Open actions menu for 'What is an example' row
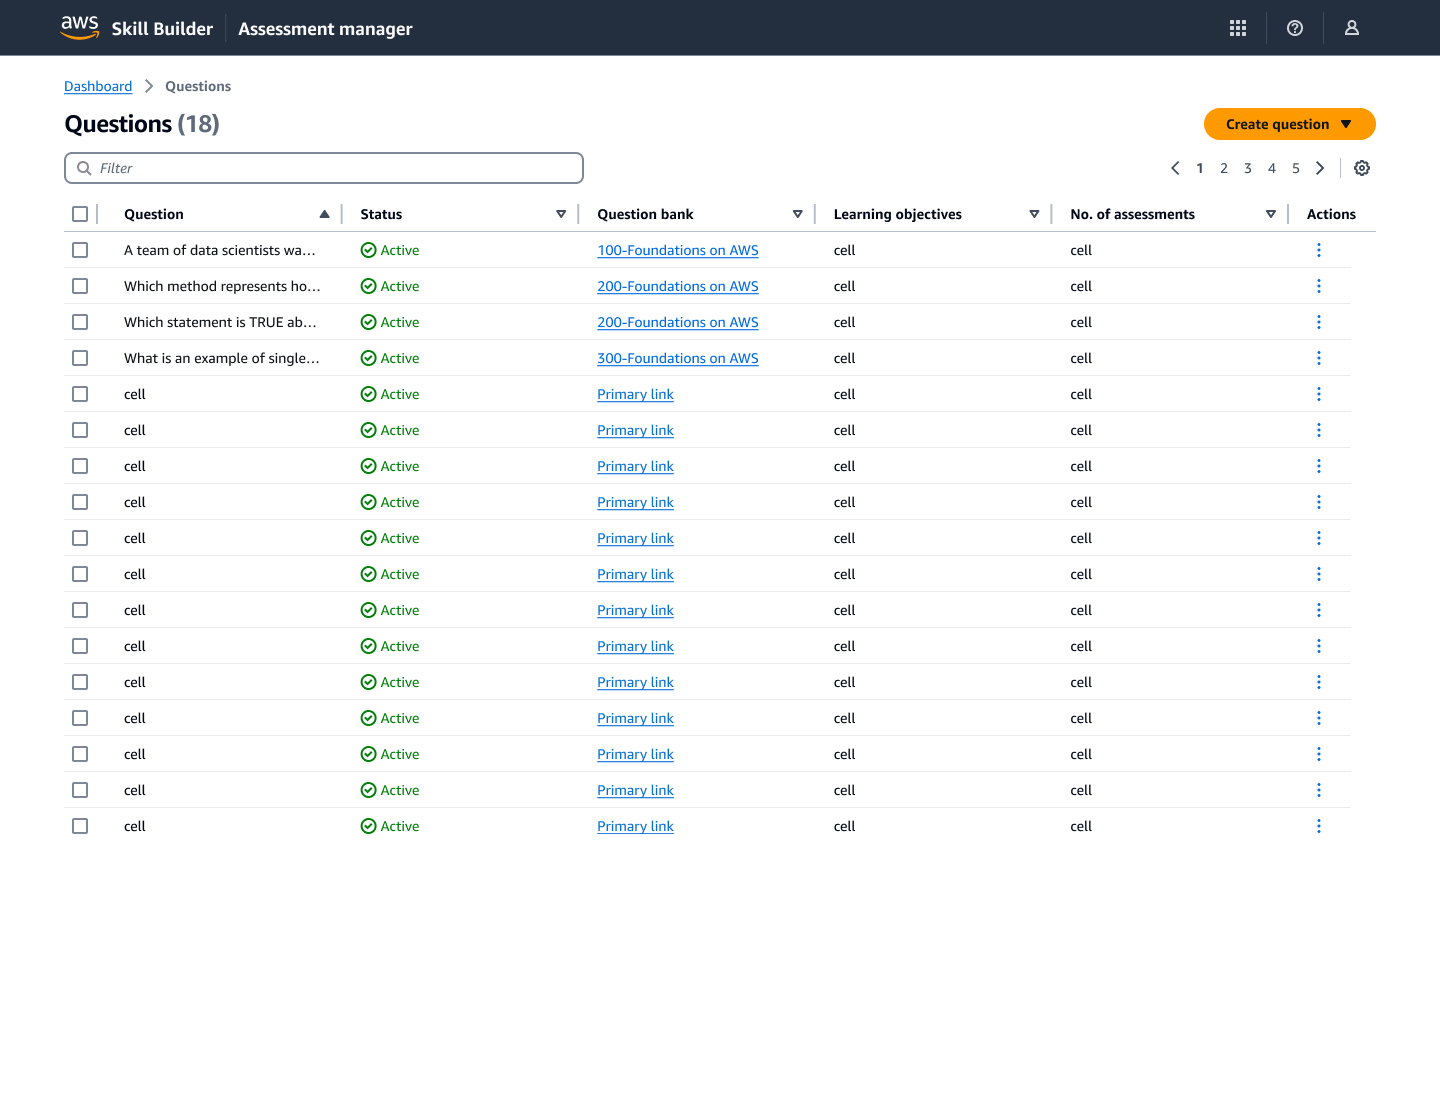 (x=1319, y=358)
